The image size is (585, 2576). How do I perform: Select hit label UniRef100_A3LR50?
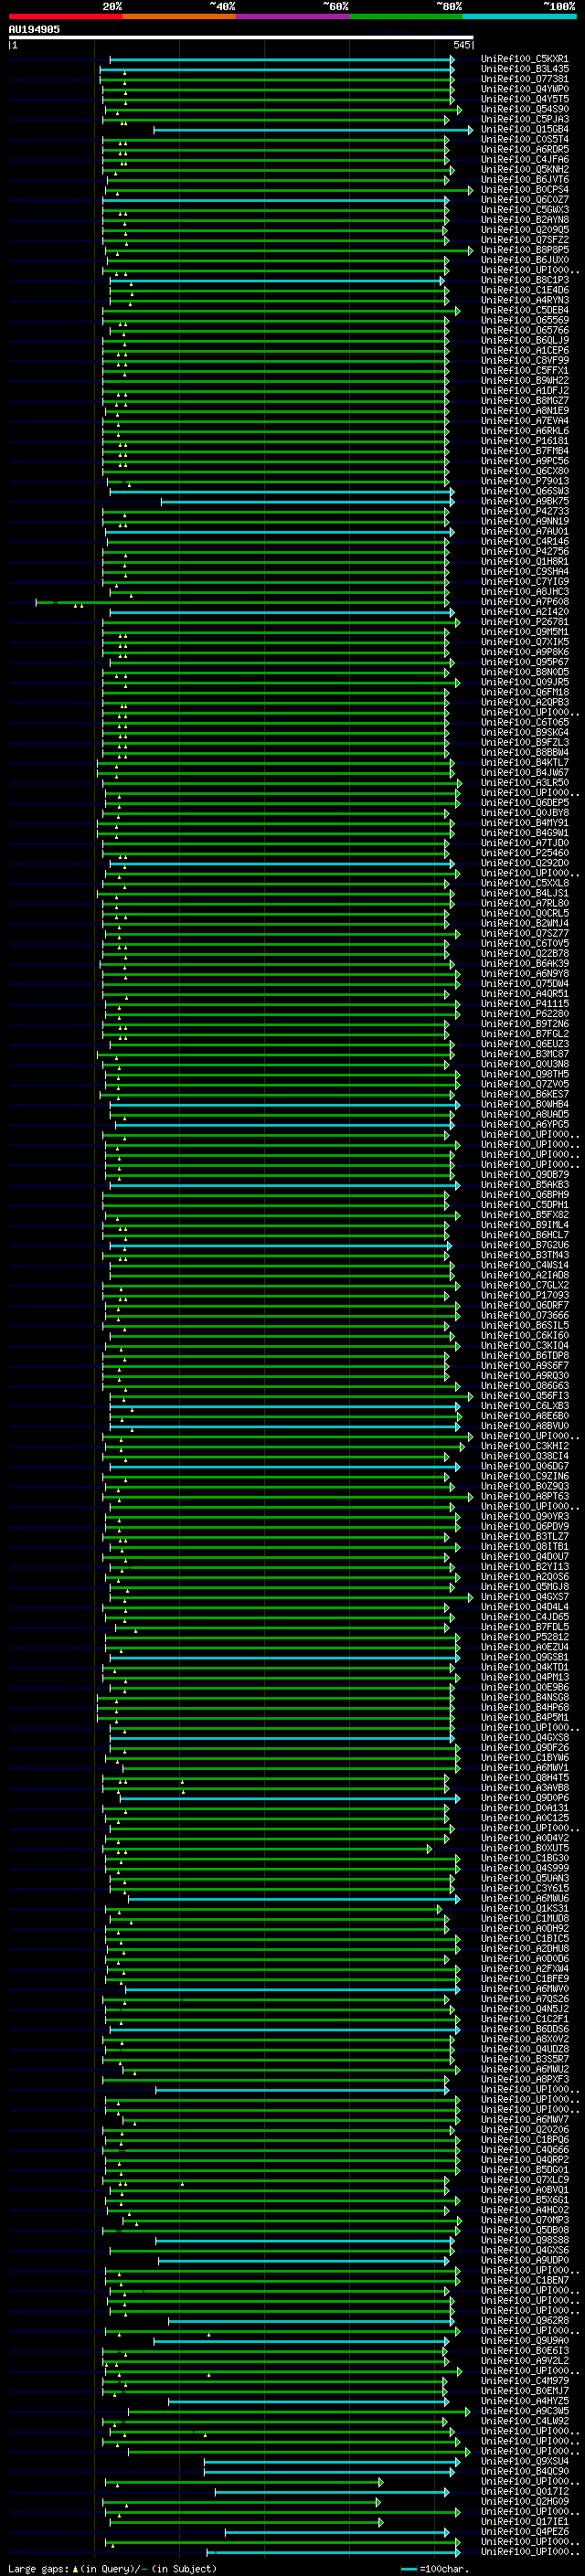pyautogui.click(x=525, y=782)
